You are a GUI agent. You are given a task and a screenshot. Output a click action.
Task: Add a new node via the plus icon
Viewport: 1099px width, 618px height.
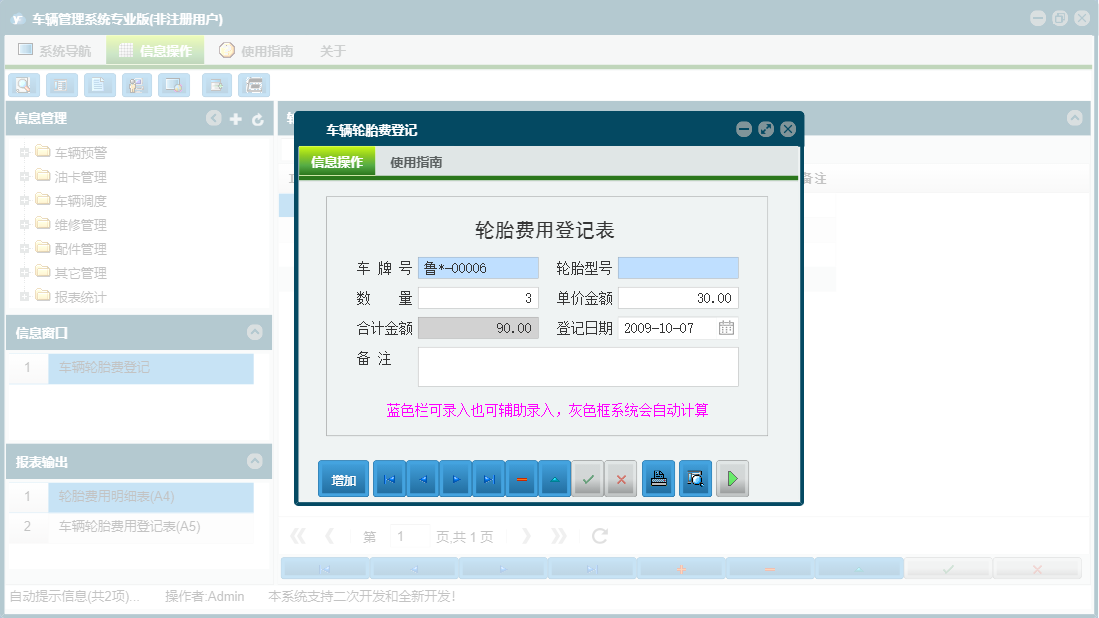click(x=236, y=118)
